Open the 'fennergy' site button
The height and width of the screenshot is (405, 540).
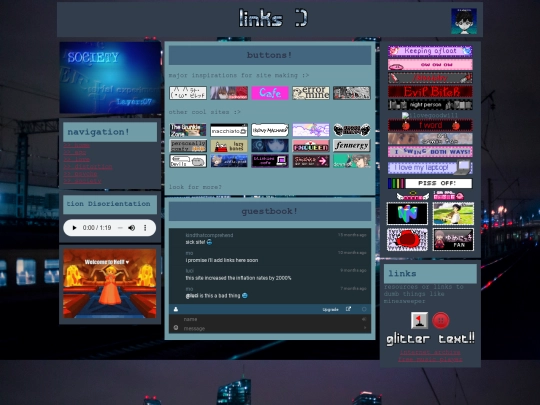coord(352,146)
